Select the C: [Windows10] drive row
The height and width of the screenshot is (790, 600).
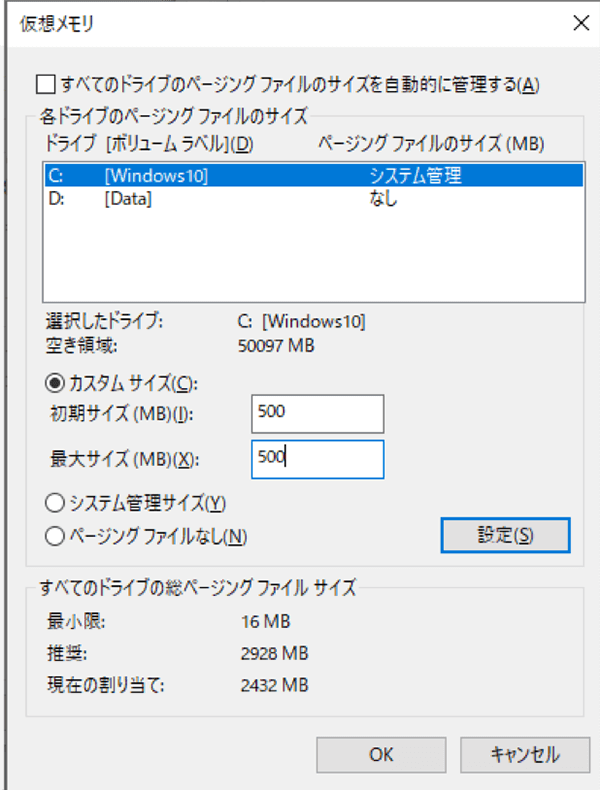(312, 176)
